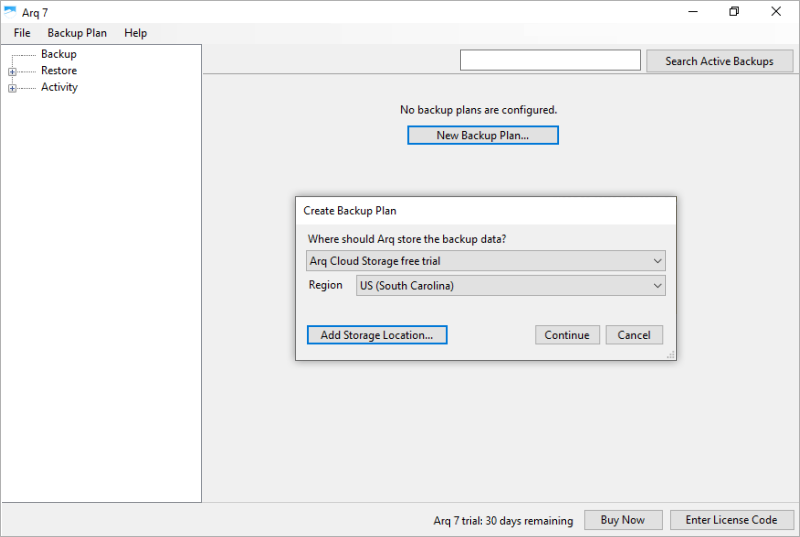Viewport: 800px width, 537px height.
Task: Select Activity in the sidebar tree
Action: pyautogui.click(x=59, y=87)
